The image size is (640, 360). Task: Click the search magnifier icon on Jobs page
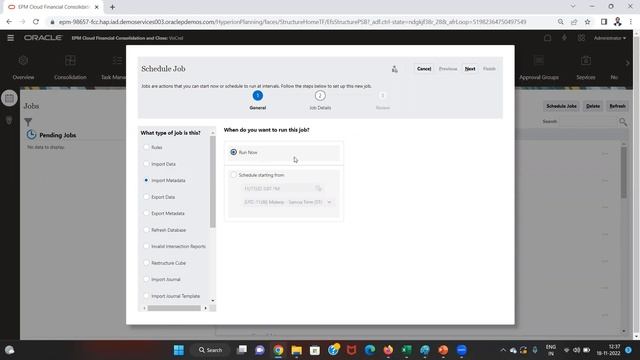[622, 122]
